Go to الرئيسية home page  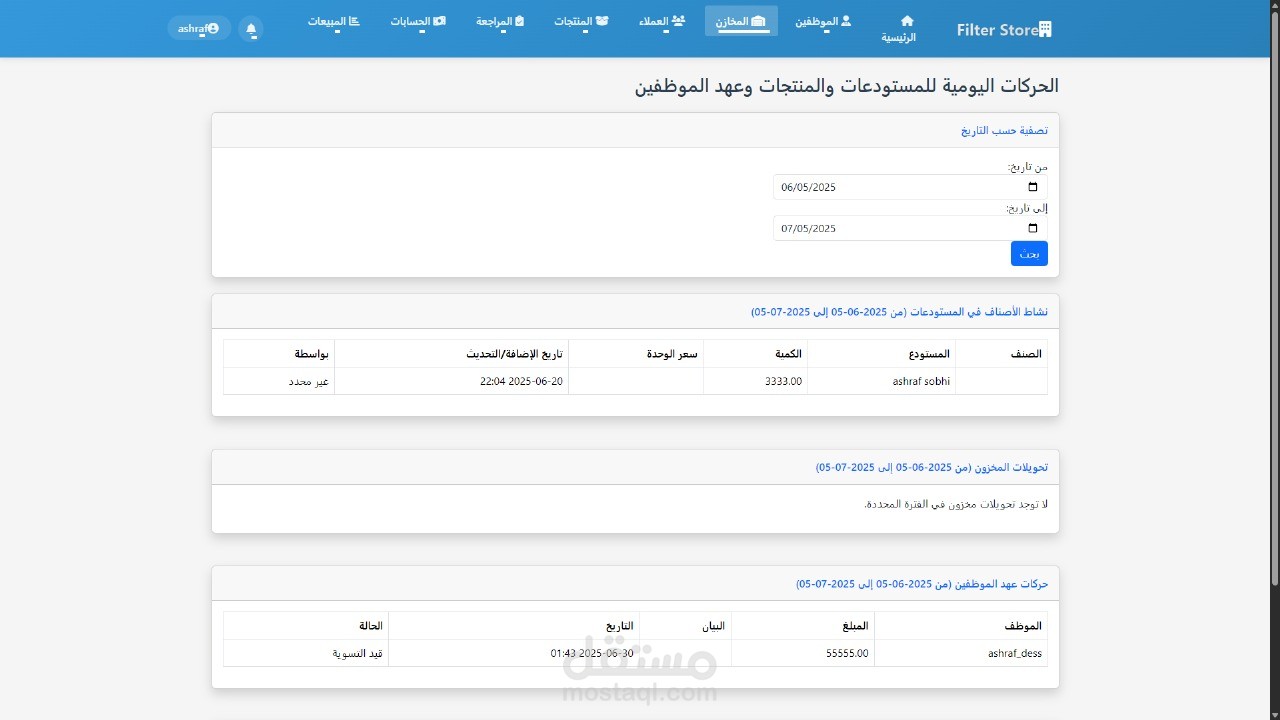[898, 29]
